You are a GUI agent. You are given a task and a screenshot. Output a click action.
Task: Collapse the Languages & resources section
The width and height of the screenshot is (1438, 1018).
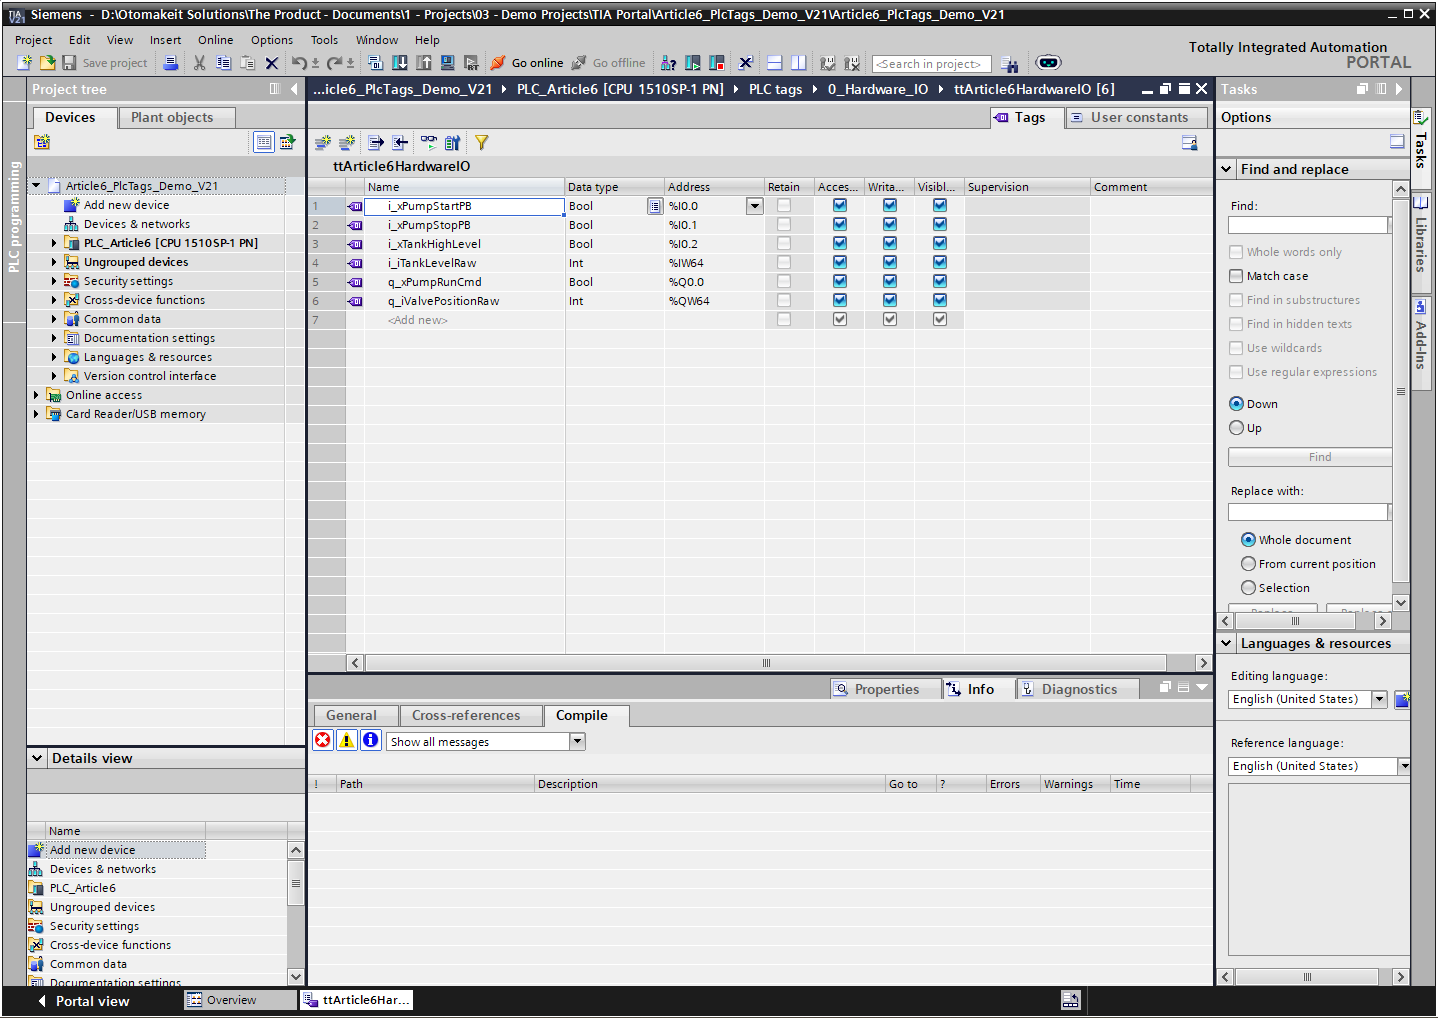click(x=1227, y=643)
